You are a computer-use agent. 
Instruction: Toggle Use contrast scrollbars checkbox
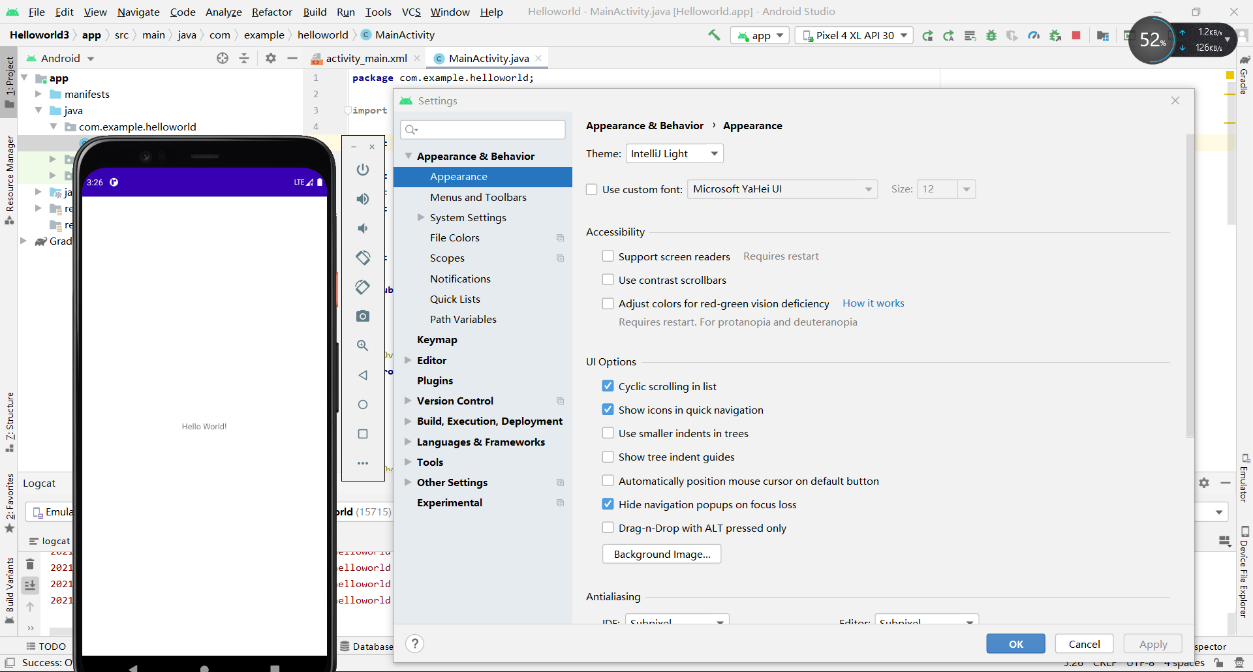tap(608, 280)
